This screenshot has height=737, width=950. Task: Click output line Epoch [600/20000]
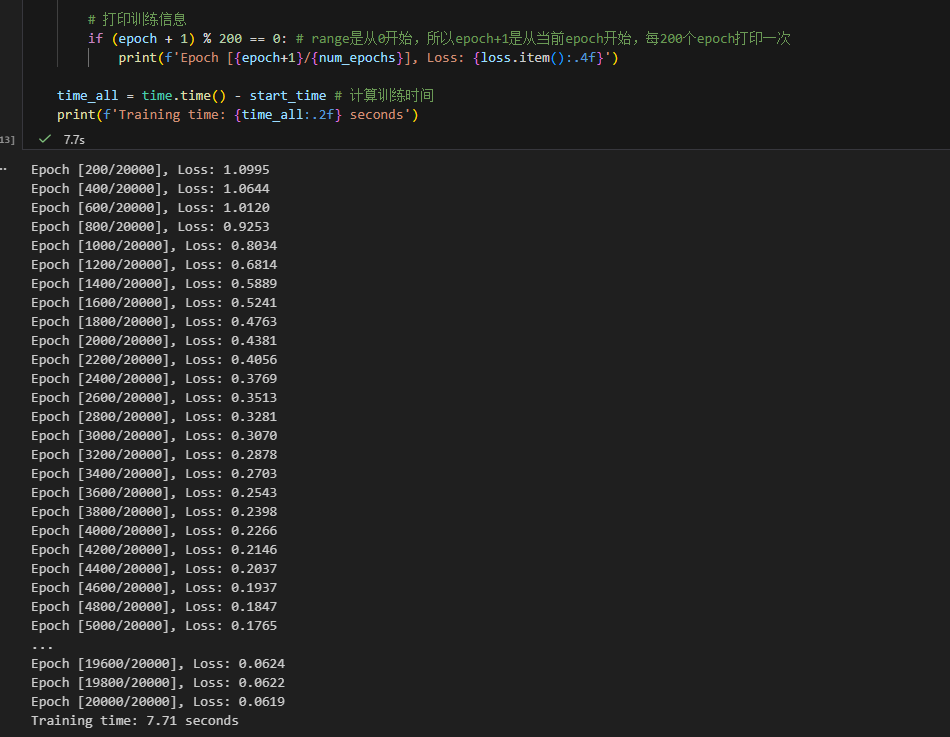[150, 207]
